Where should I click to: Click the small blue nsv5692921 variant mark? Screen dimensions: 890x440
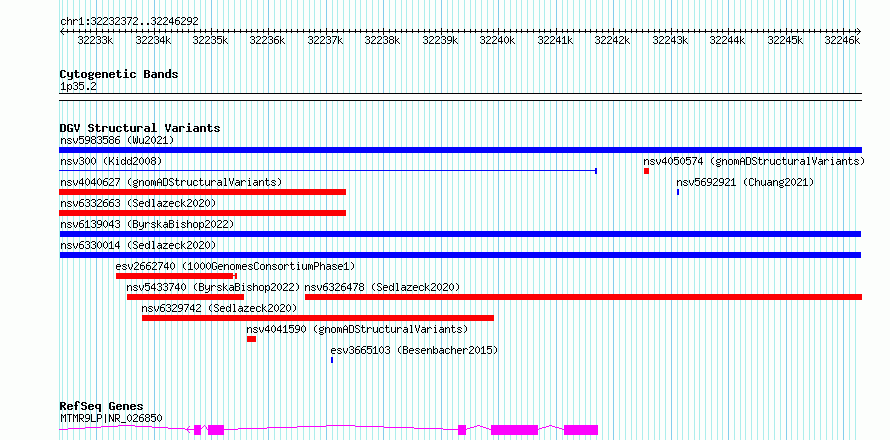coord(678,192)
